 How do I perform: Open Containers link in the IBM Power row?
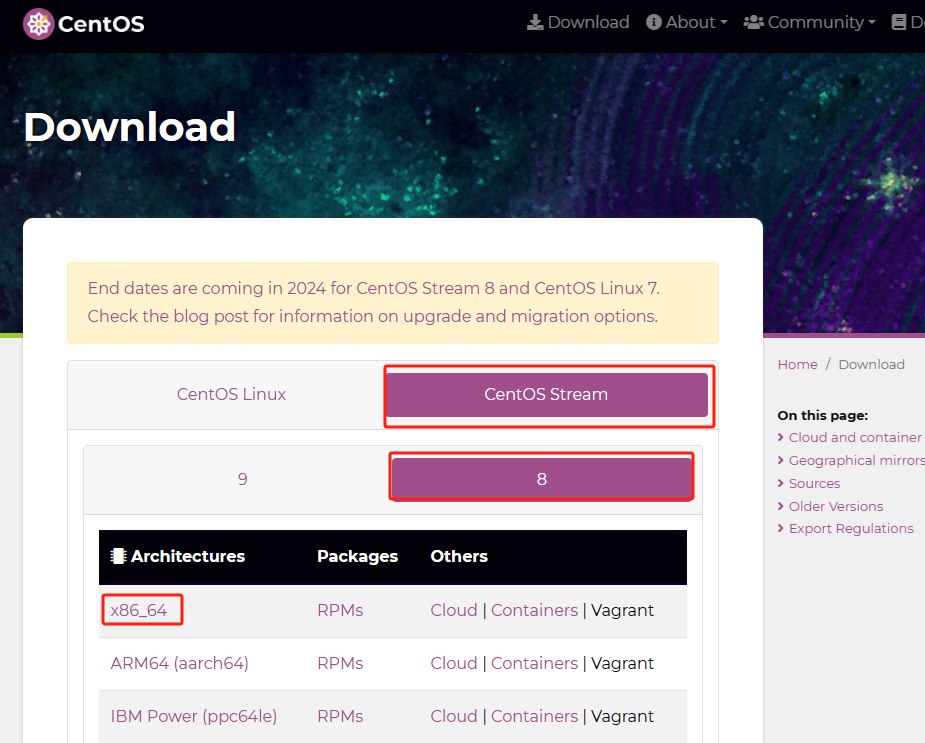point(534,716)
